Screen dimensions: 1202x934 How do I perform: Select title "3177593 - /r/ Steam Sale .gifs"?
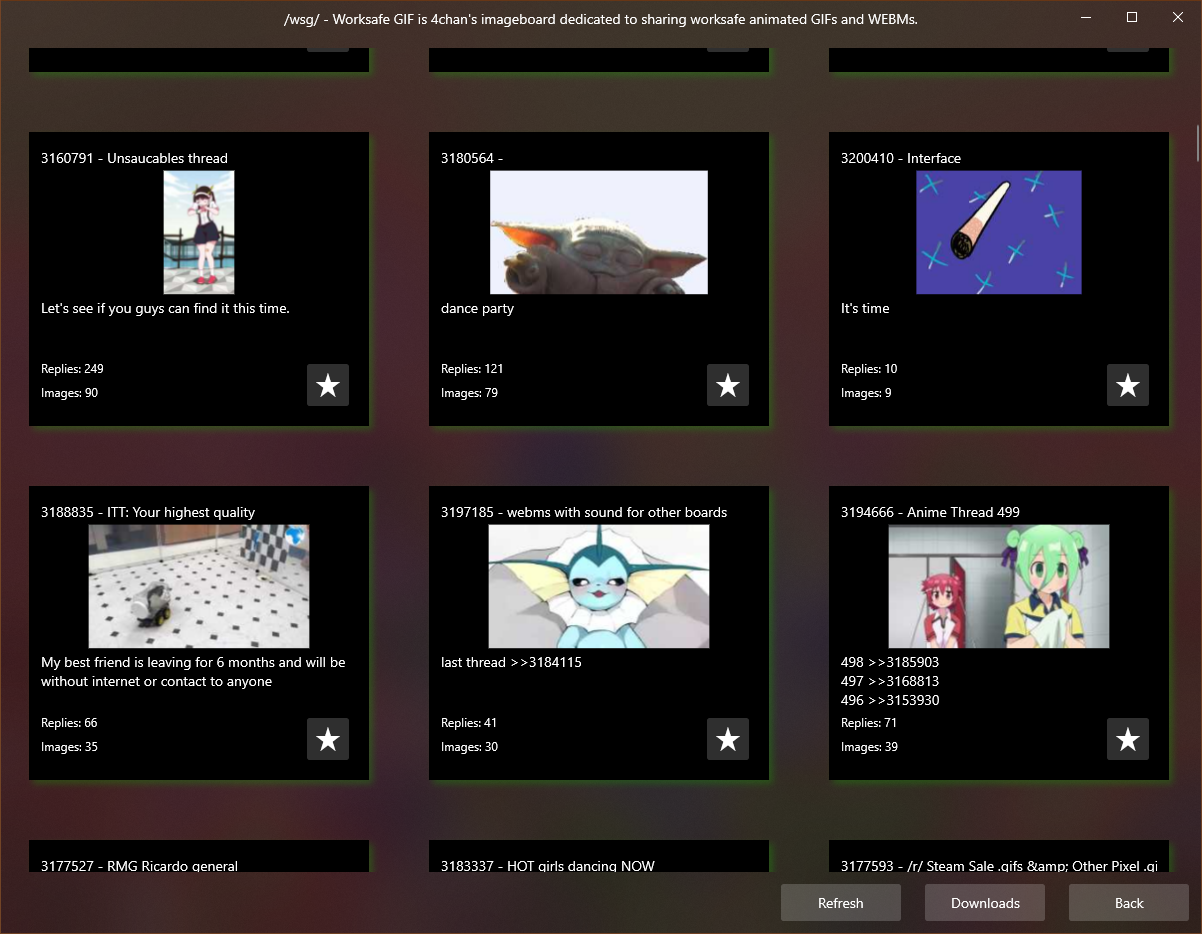(999, 866)
